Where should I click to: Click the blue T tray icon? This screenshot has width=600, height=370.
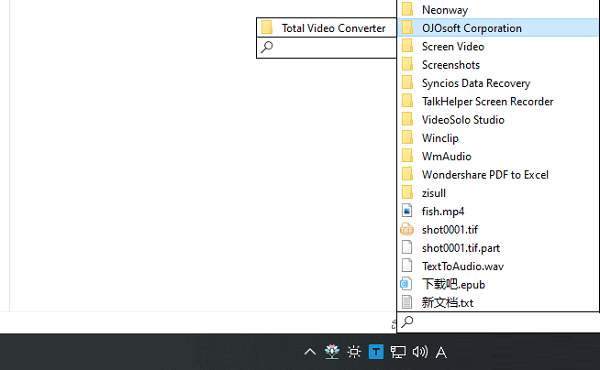click(x=376, y=352)
